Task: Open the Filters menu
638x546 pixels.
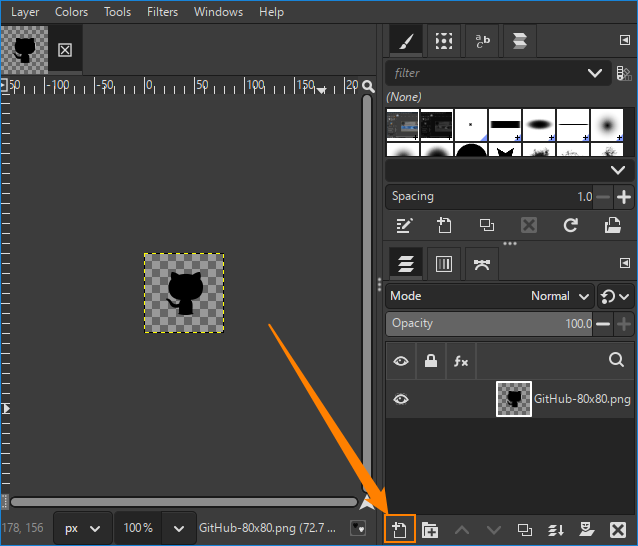Action: click(x=162, y=12)
